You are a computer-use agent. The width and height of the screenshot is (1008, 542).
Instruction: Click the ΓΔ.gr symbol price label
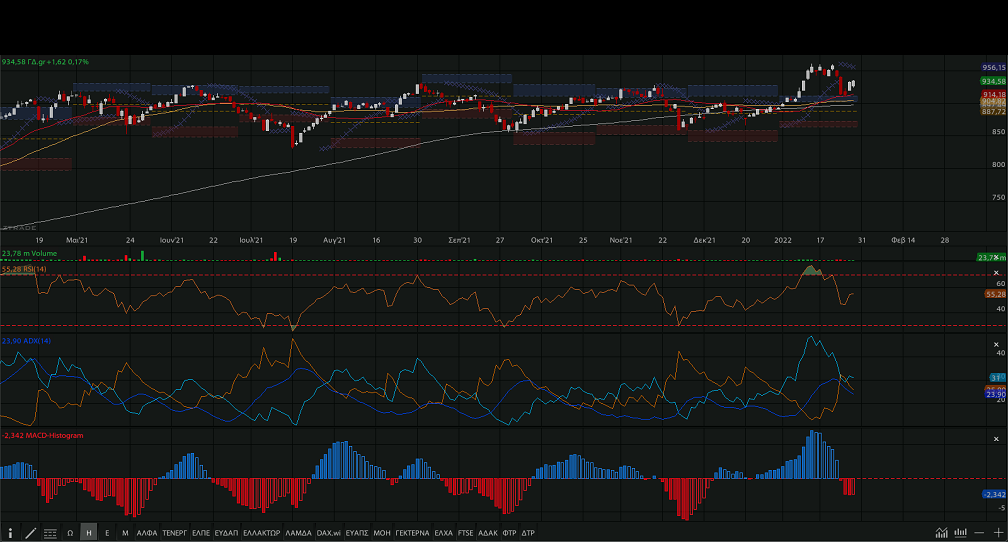[x=45, y=62]
